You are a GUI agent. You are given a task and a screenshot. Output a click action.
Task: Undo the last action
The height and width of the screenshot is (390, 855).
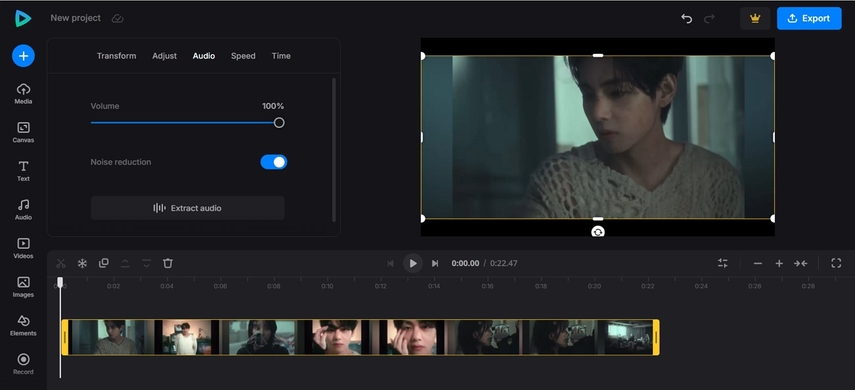(x=687, y=19)
